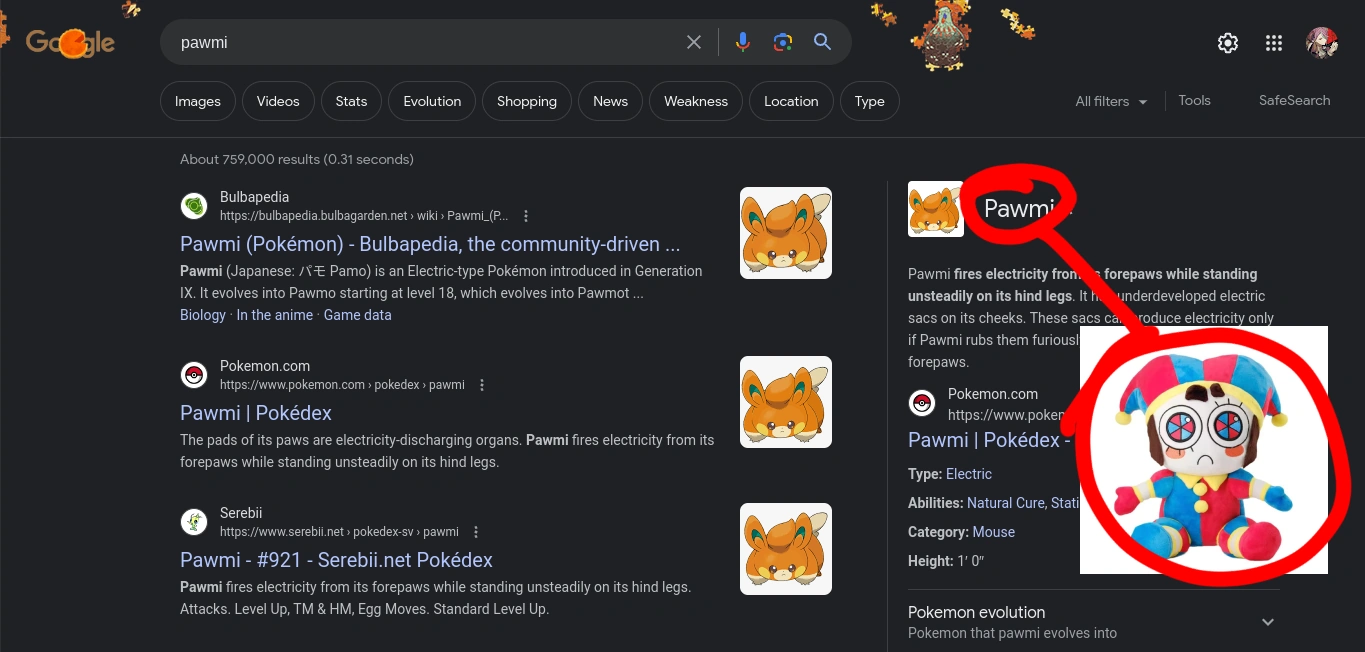
Task: Click the Google logo
Action: (68, 42)
